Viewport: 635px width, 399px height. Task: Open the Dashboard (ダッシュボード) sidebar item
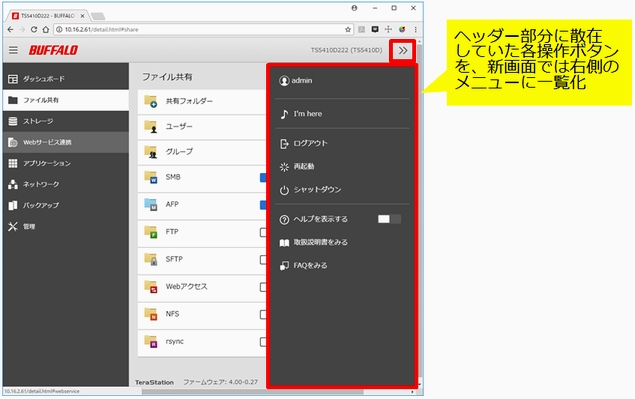66,79
